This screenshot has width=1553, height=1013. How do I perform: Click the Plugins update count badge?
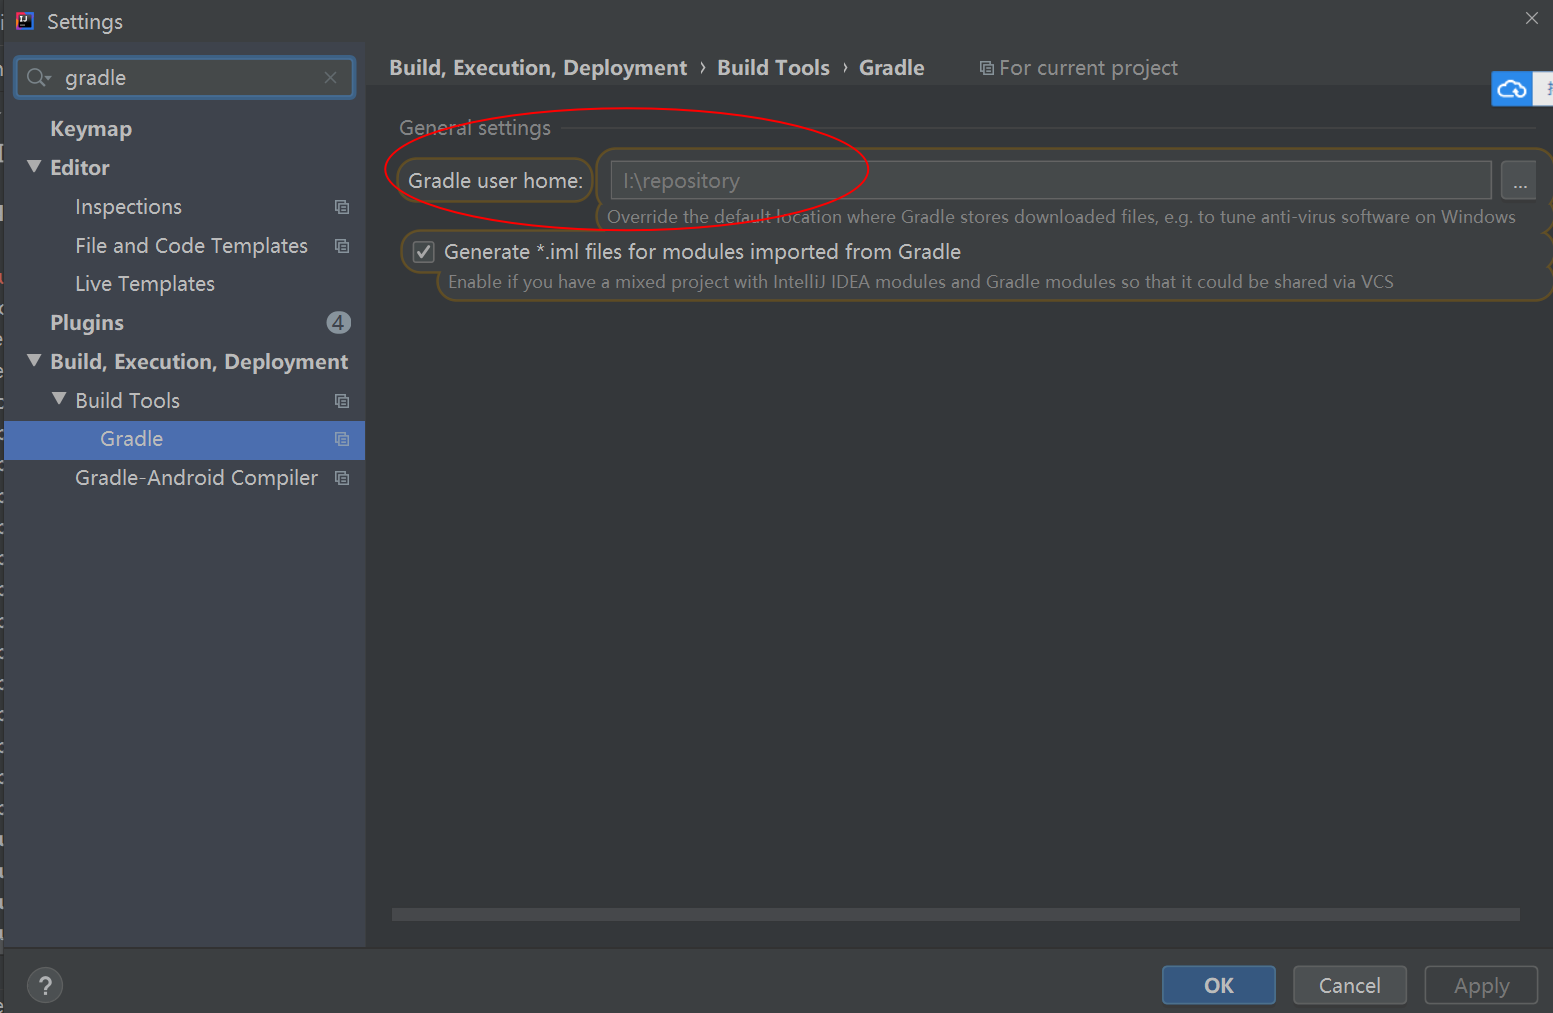[x=338, y=323]
